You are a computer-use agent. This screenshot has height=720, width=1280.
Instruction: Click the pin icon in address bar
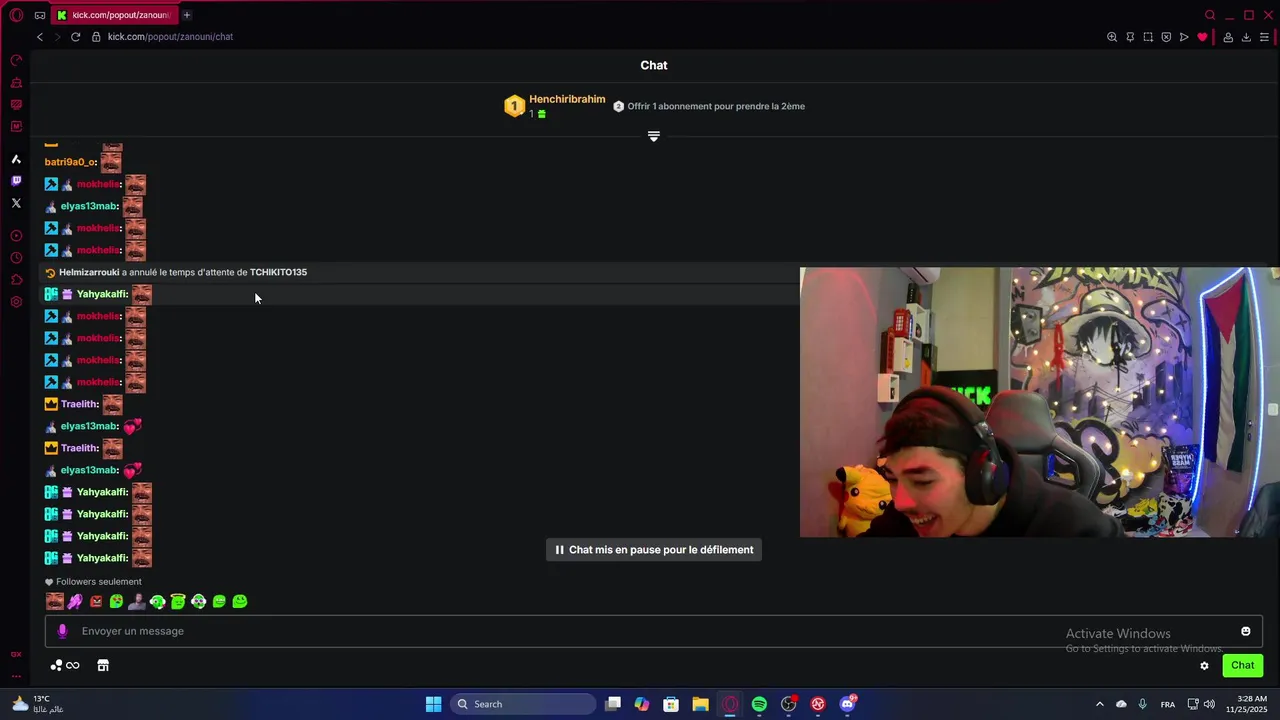tap(1130, 37)
